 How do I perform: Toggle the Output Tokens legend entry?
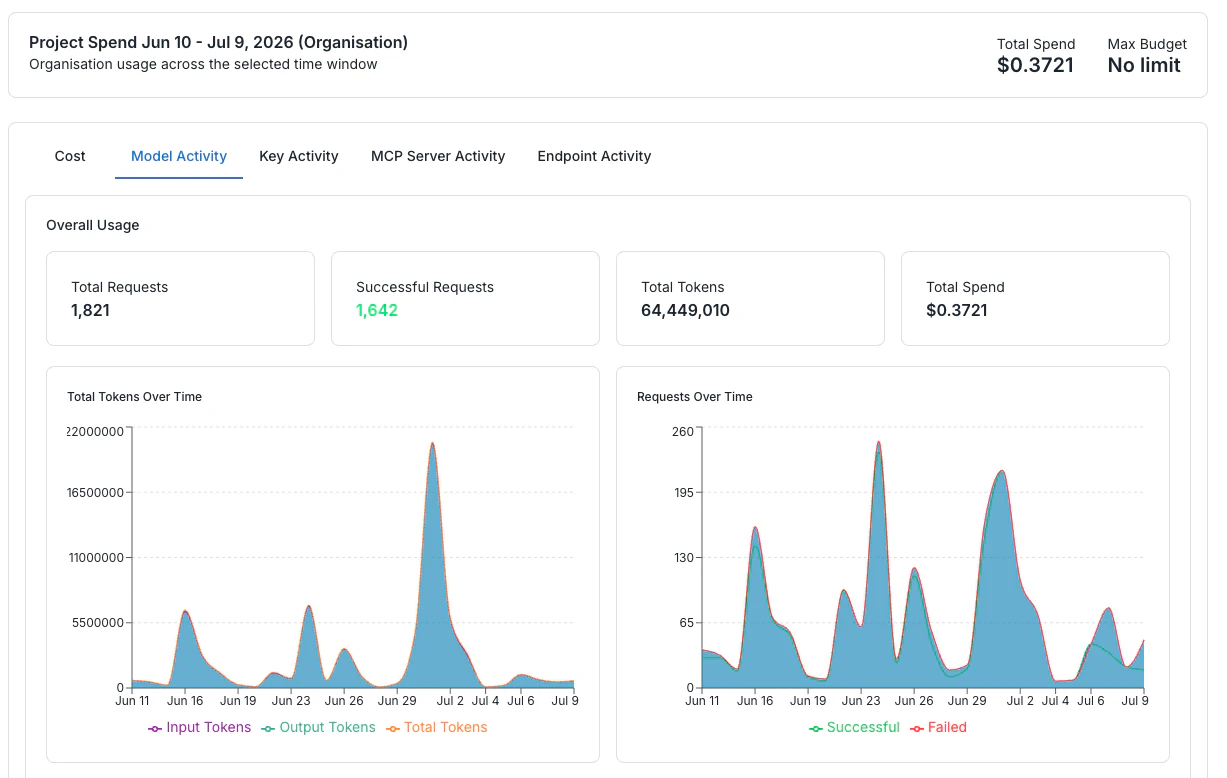[318, 727]
